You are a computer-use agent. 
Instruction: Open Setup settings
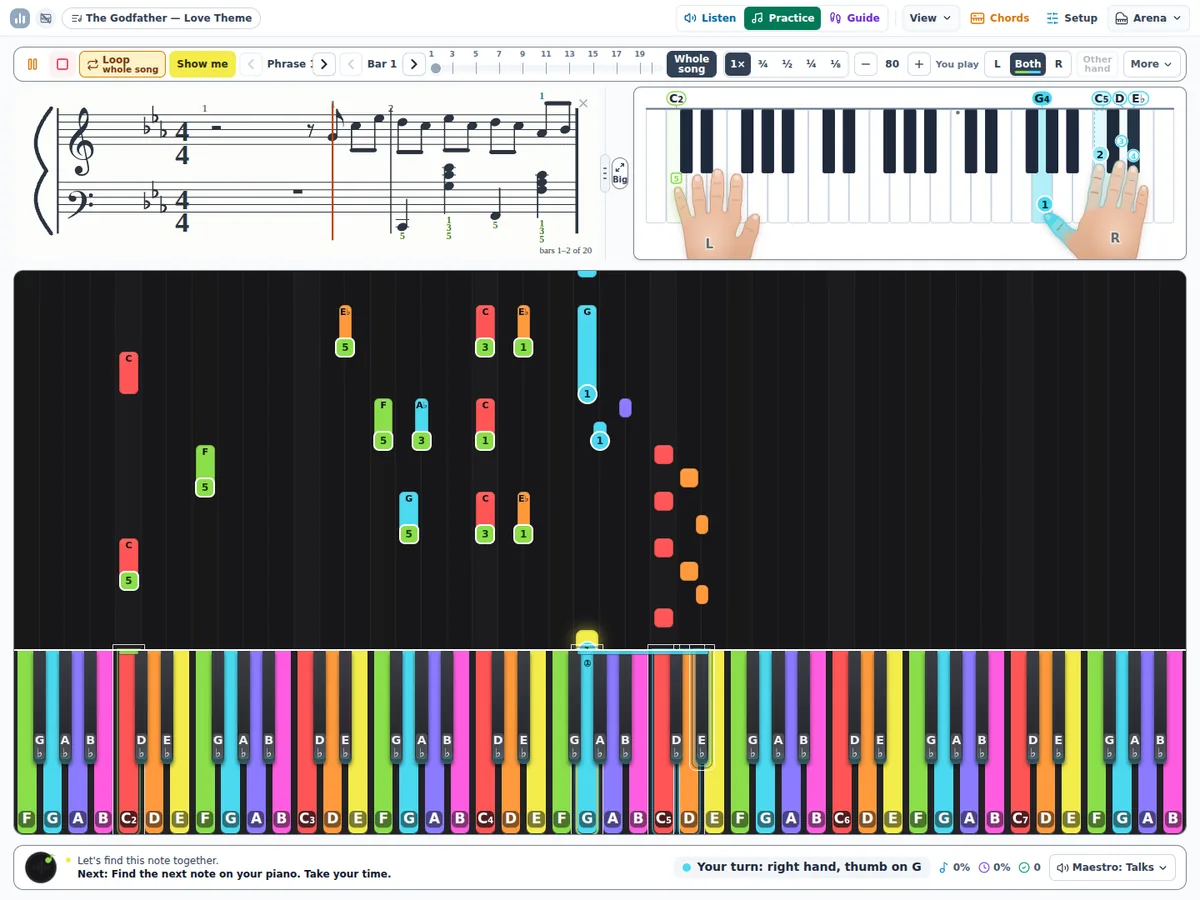click(1072, 18)
